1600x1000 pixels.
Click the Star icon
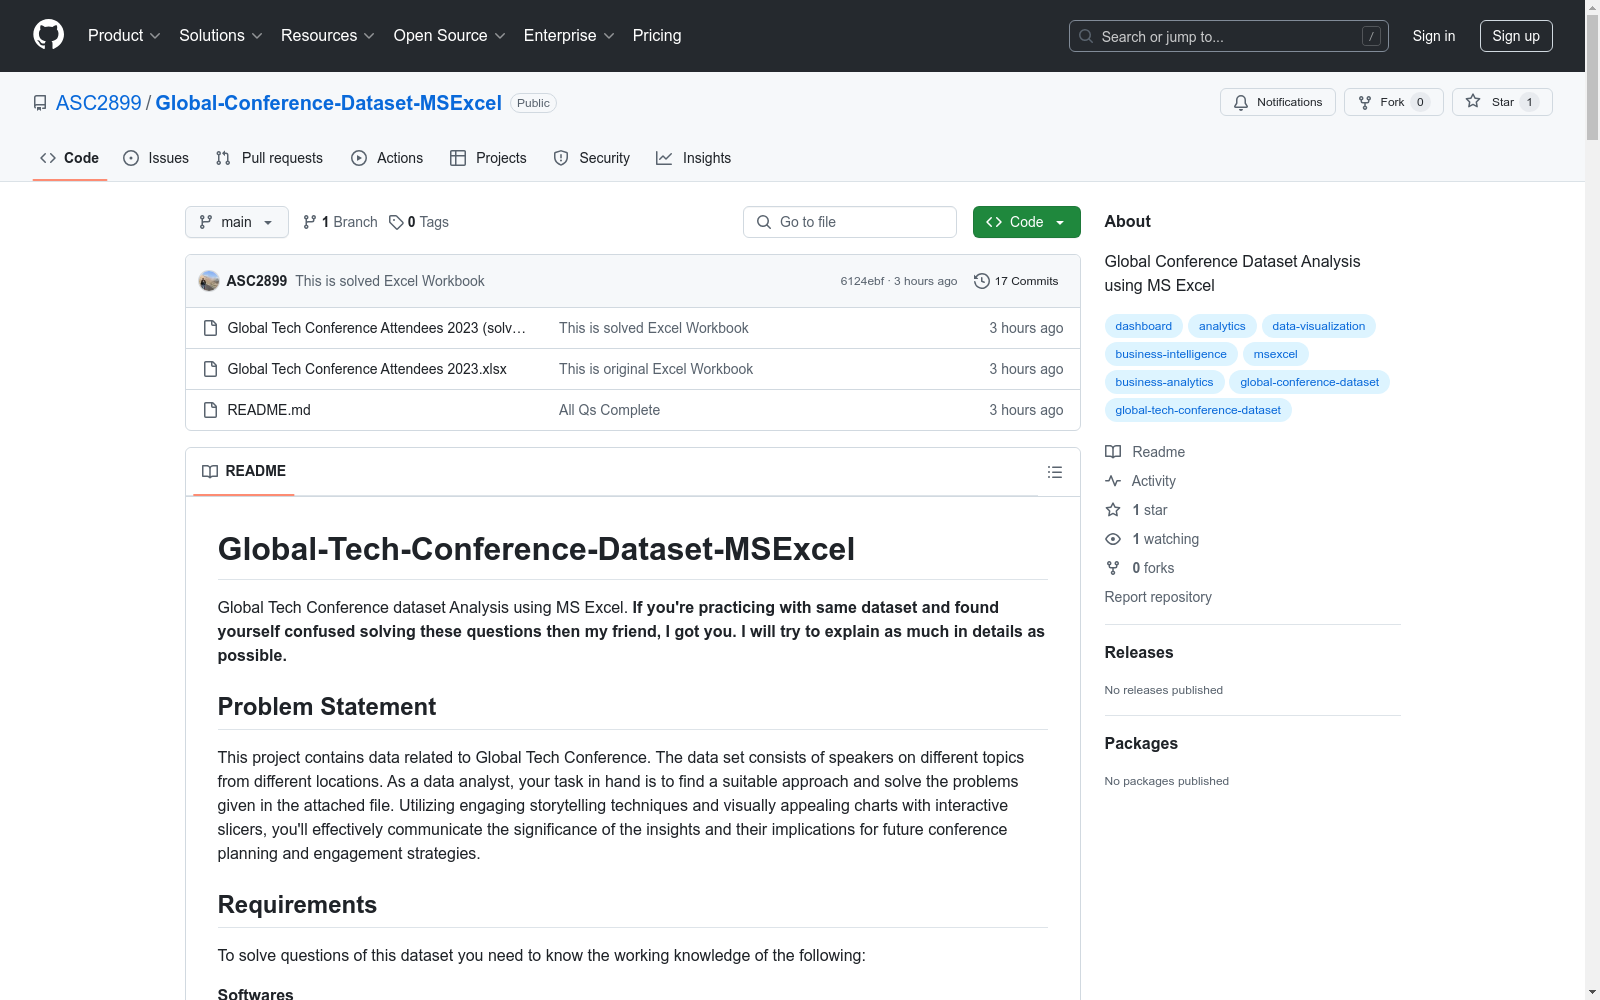click(x=1473, y=101)
